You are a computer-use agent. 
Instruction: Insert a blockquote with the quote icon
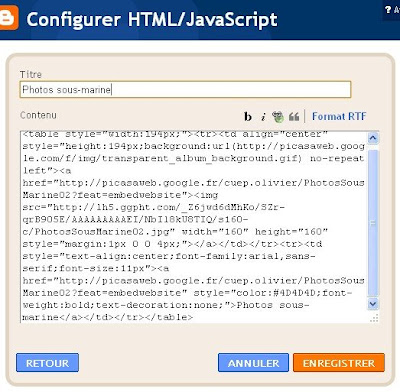(294, 117)
